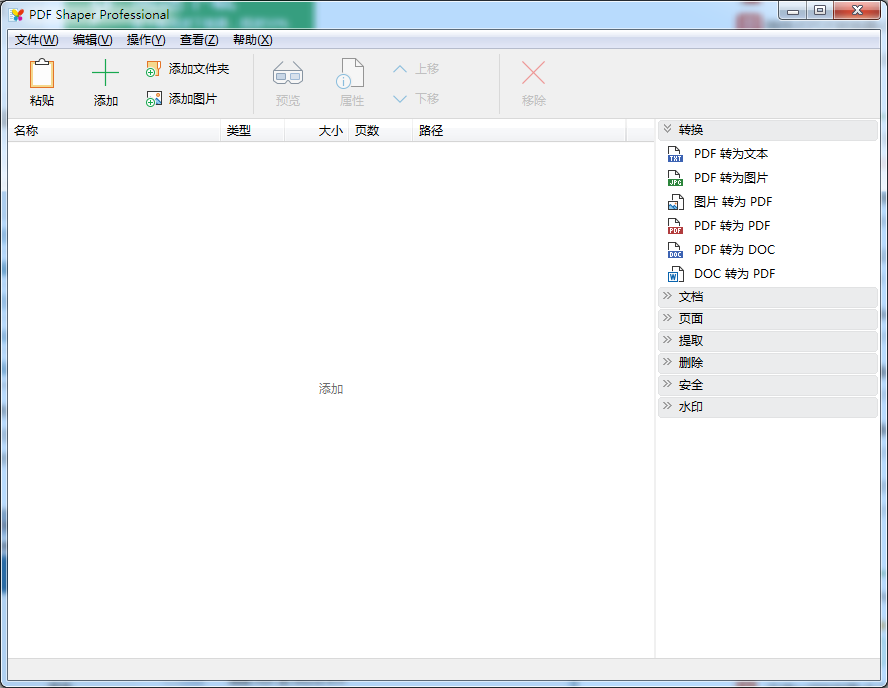Screen dimensions: 888x688
Task: Click the Properties (属性) document icon
Action: 351,74
